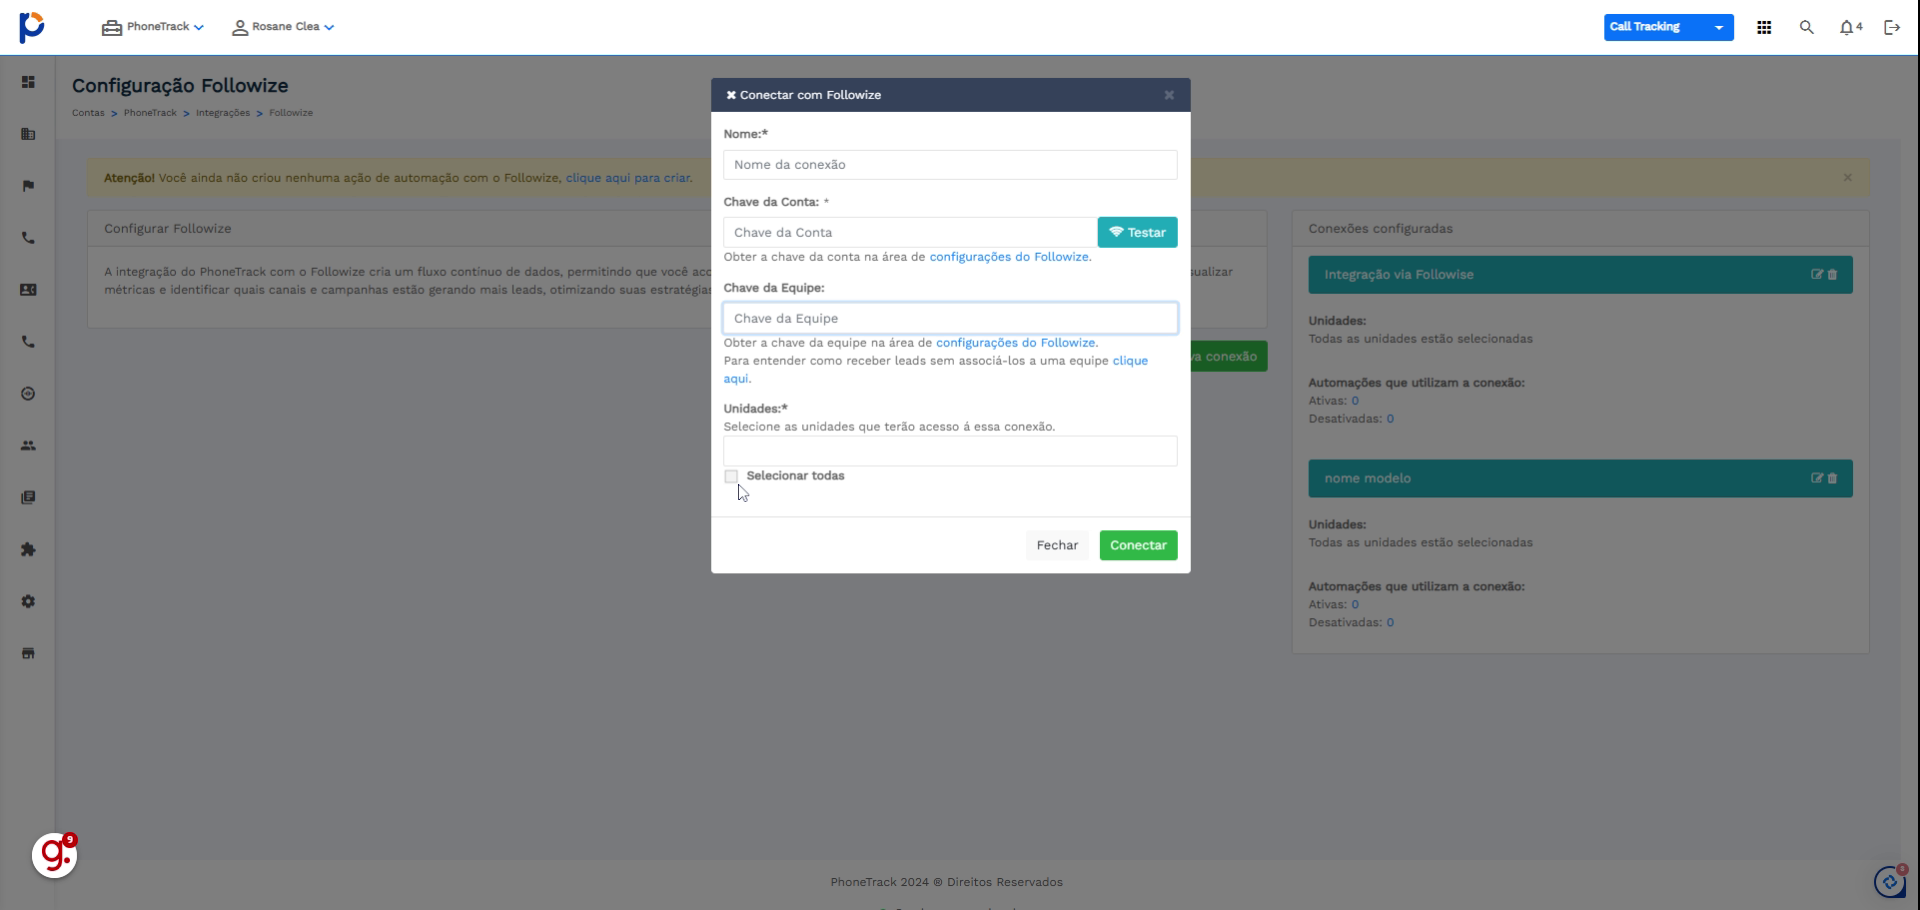Open the contact card sidebar icon
The image size is (1920, 910).
click(x=28, y=290)
